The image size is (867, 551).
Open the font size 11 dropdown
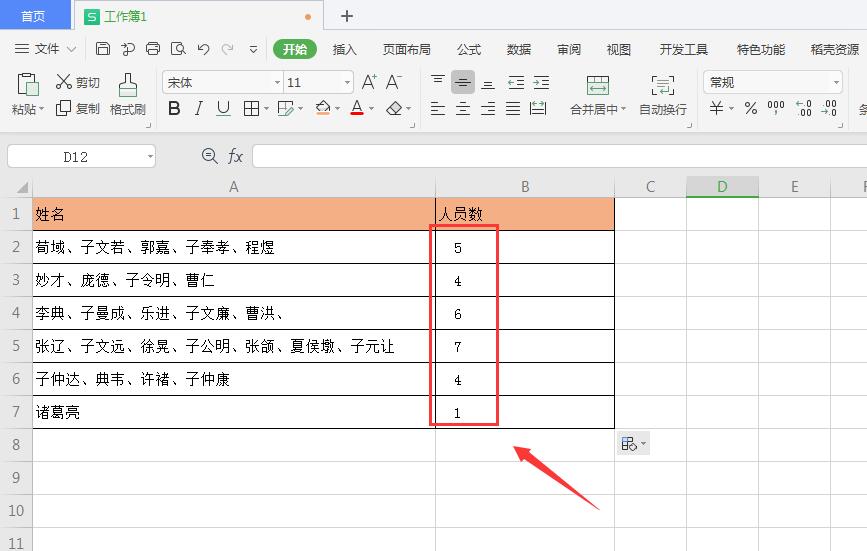coord(347,82)
